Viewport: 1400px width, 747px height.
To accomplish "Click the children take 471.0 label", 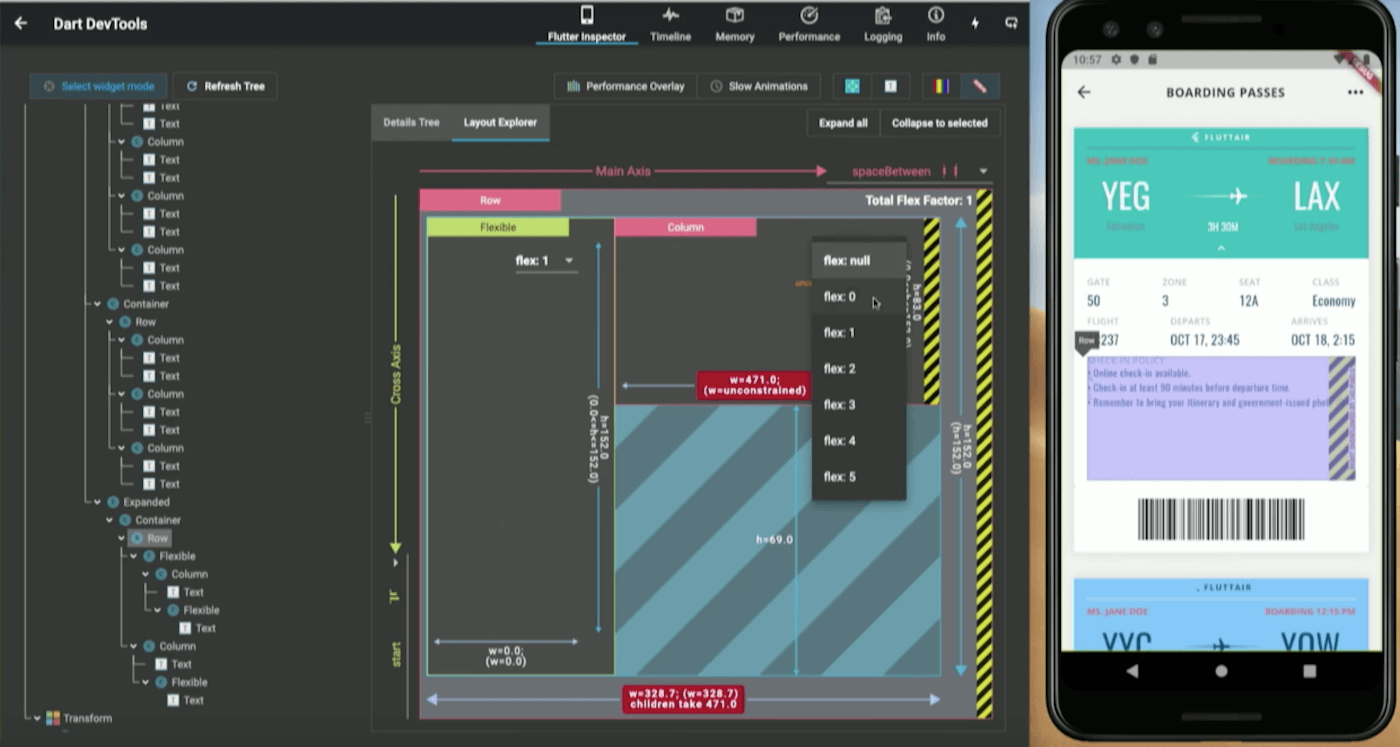I will pos(683,699).
